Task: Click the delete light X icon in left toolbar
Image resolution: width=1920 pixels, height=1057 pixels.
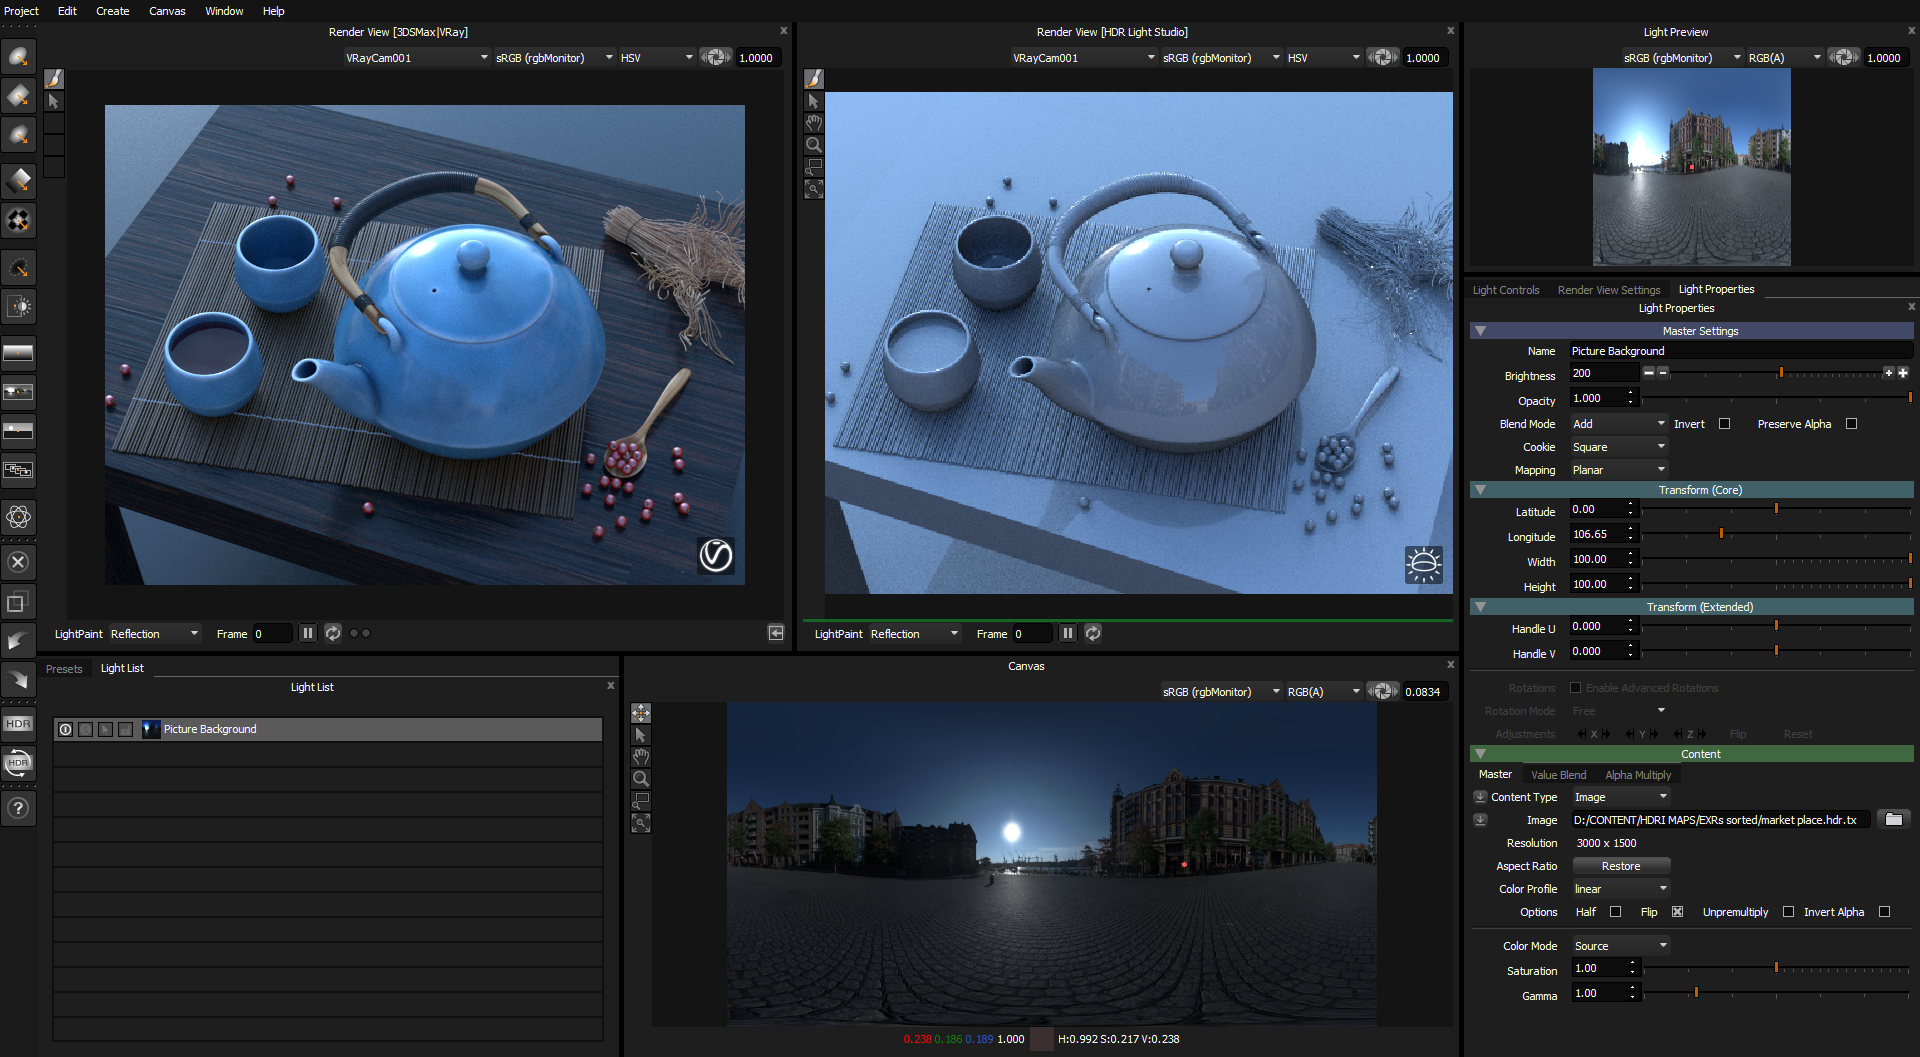Action: click(x=18, y=562)
